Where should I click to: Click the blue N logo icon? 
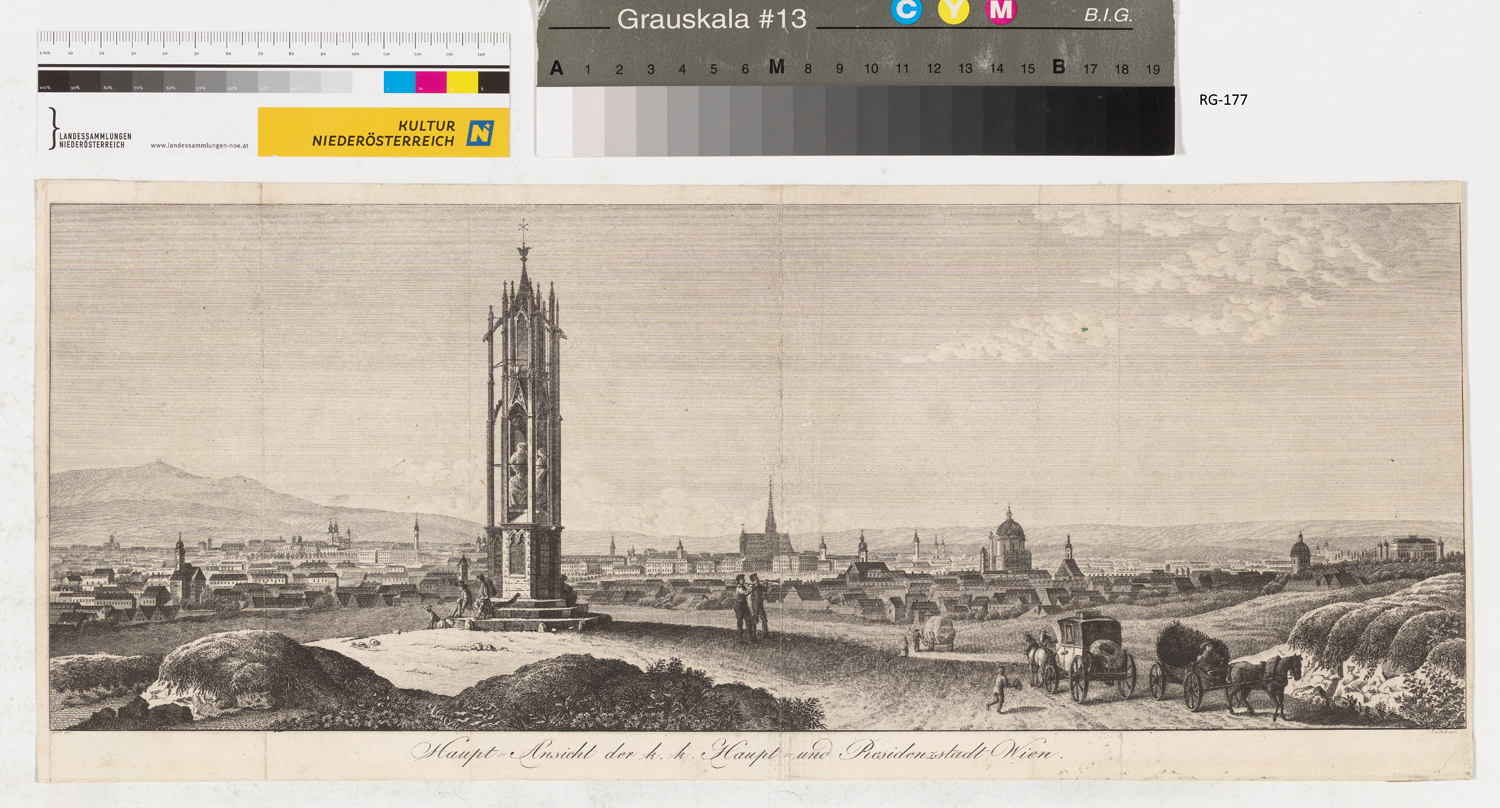480,133
